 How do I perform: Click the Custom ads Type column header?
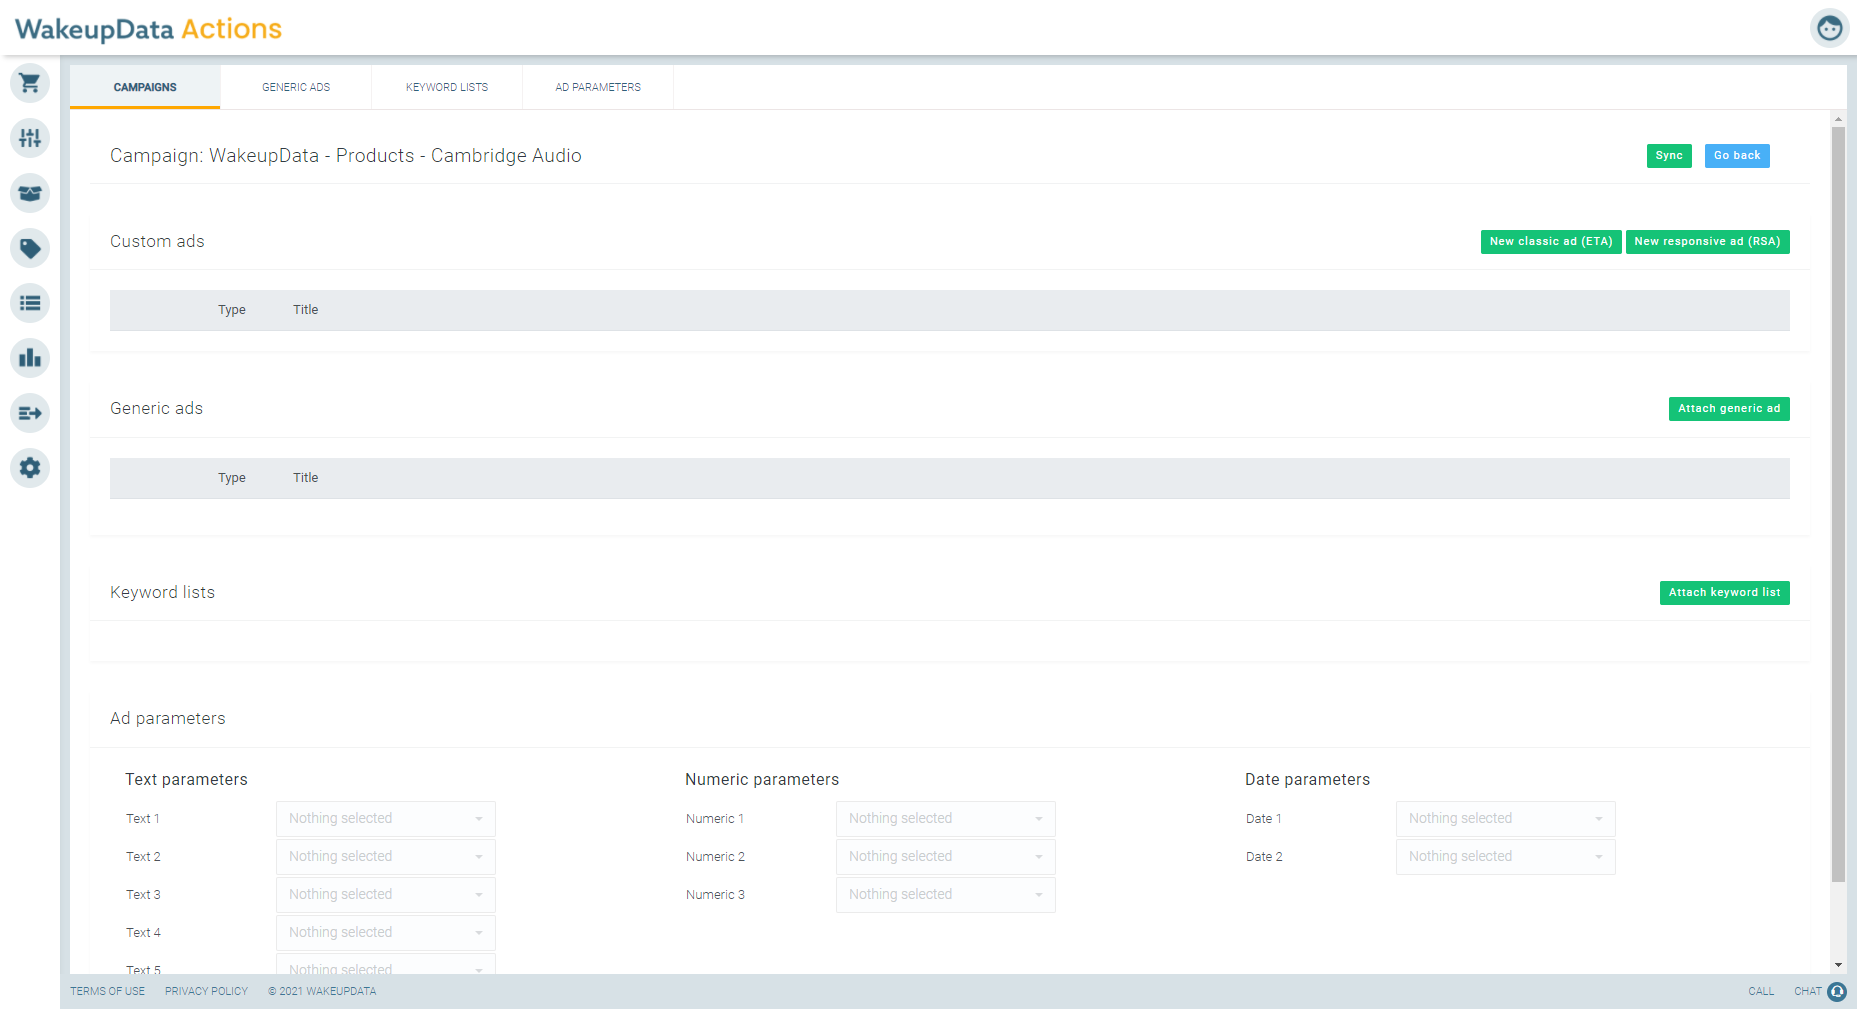click(x=232, y=310)
